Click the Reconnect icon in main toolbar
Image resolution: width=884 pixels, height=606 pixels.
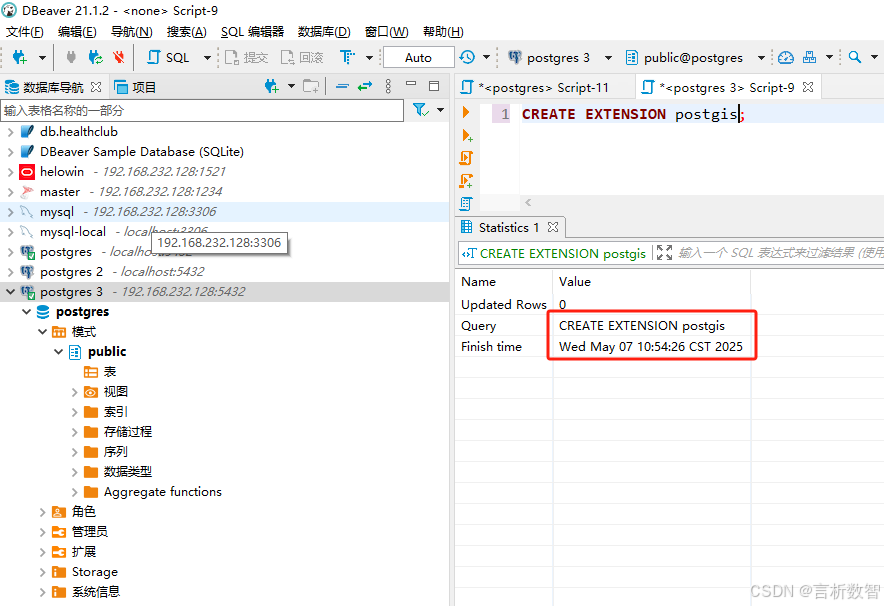(95, 57)
